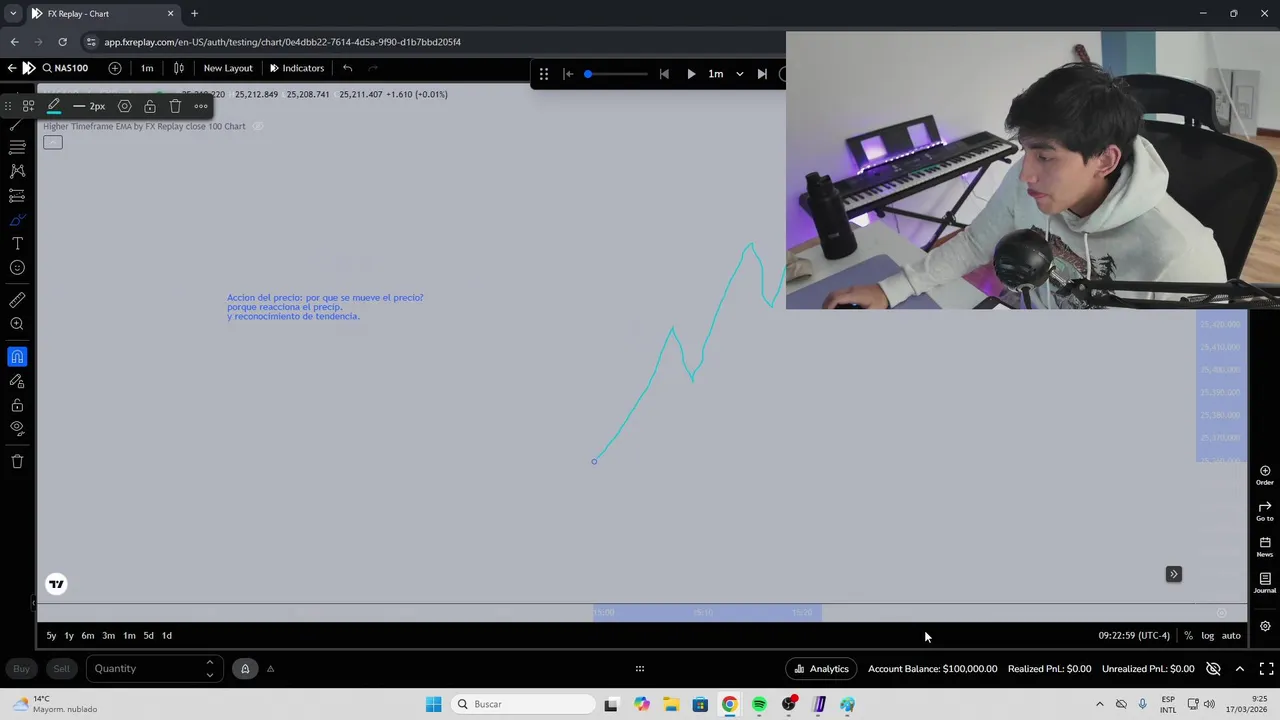Select the Fibonacci retracement lines tool
Screen dimensions: 1280x720
pyautogui.click(x=17, y=147)
